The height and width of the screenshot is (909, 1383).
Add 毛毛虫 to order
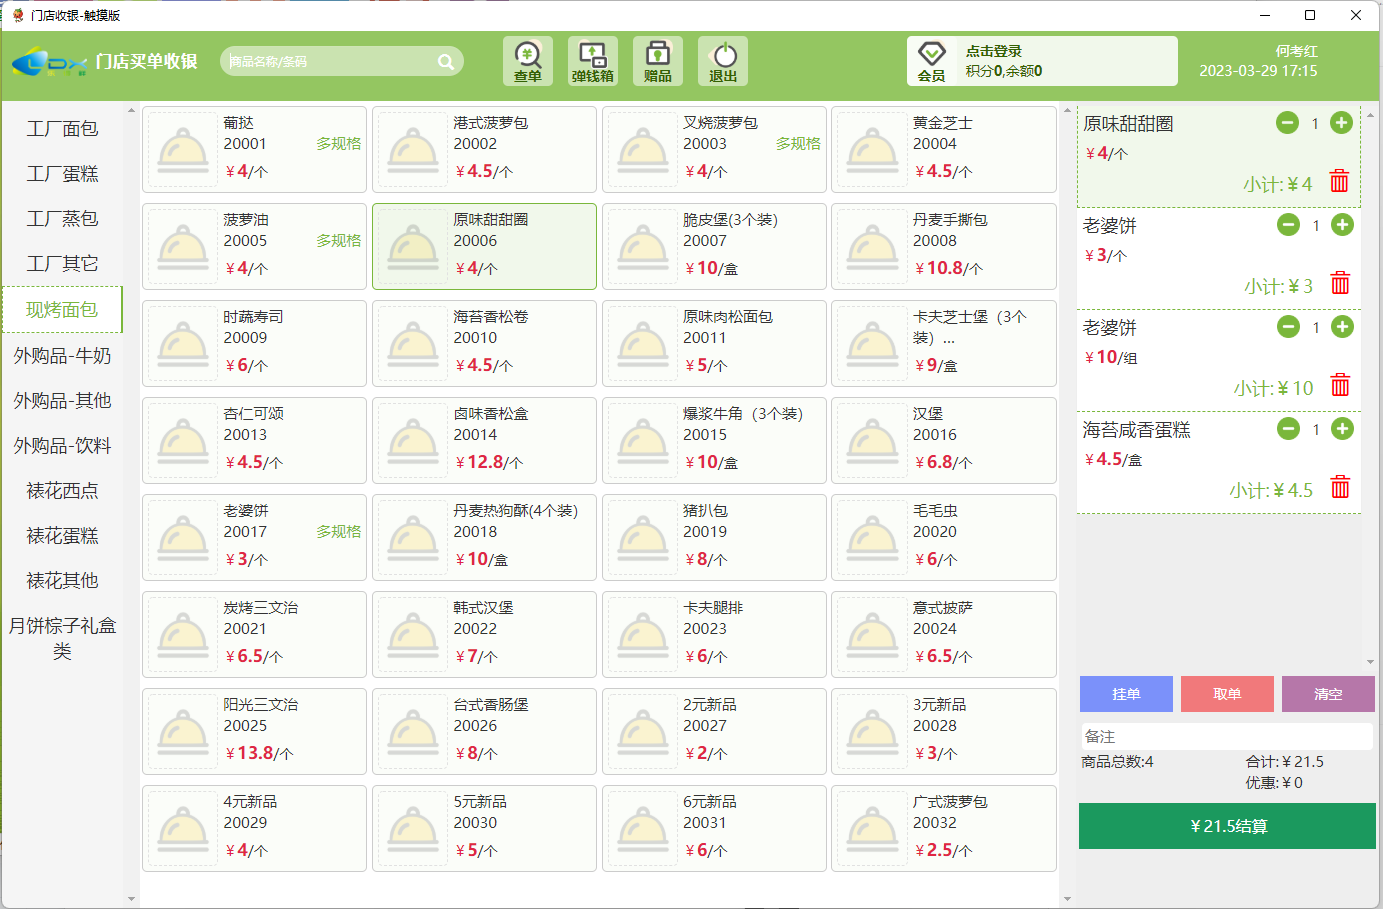coord(944,537)
